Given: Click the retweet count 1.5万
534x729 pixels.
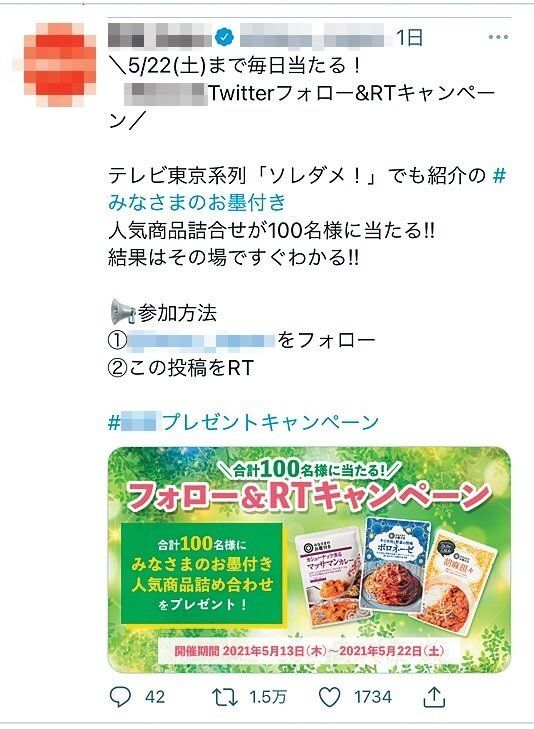Looking at the screenshot, I should coord(268,697).
